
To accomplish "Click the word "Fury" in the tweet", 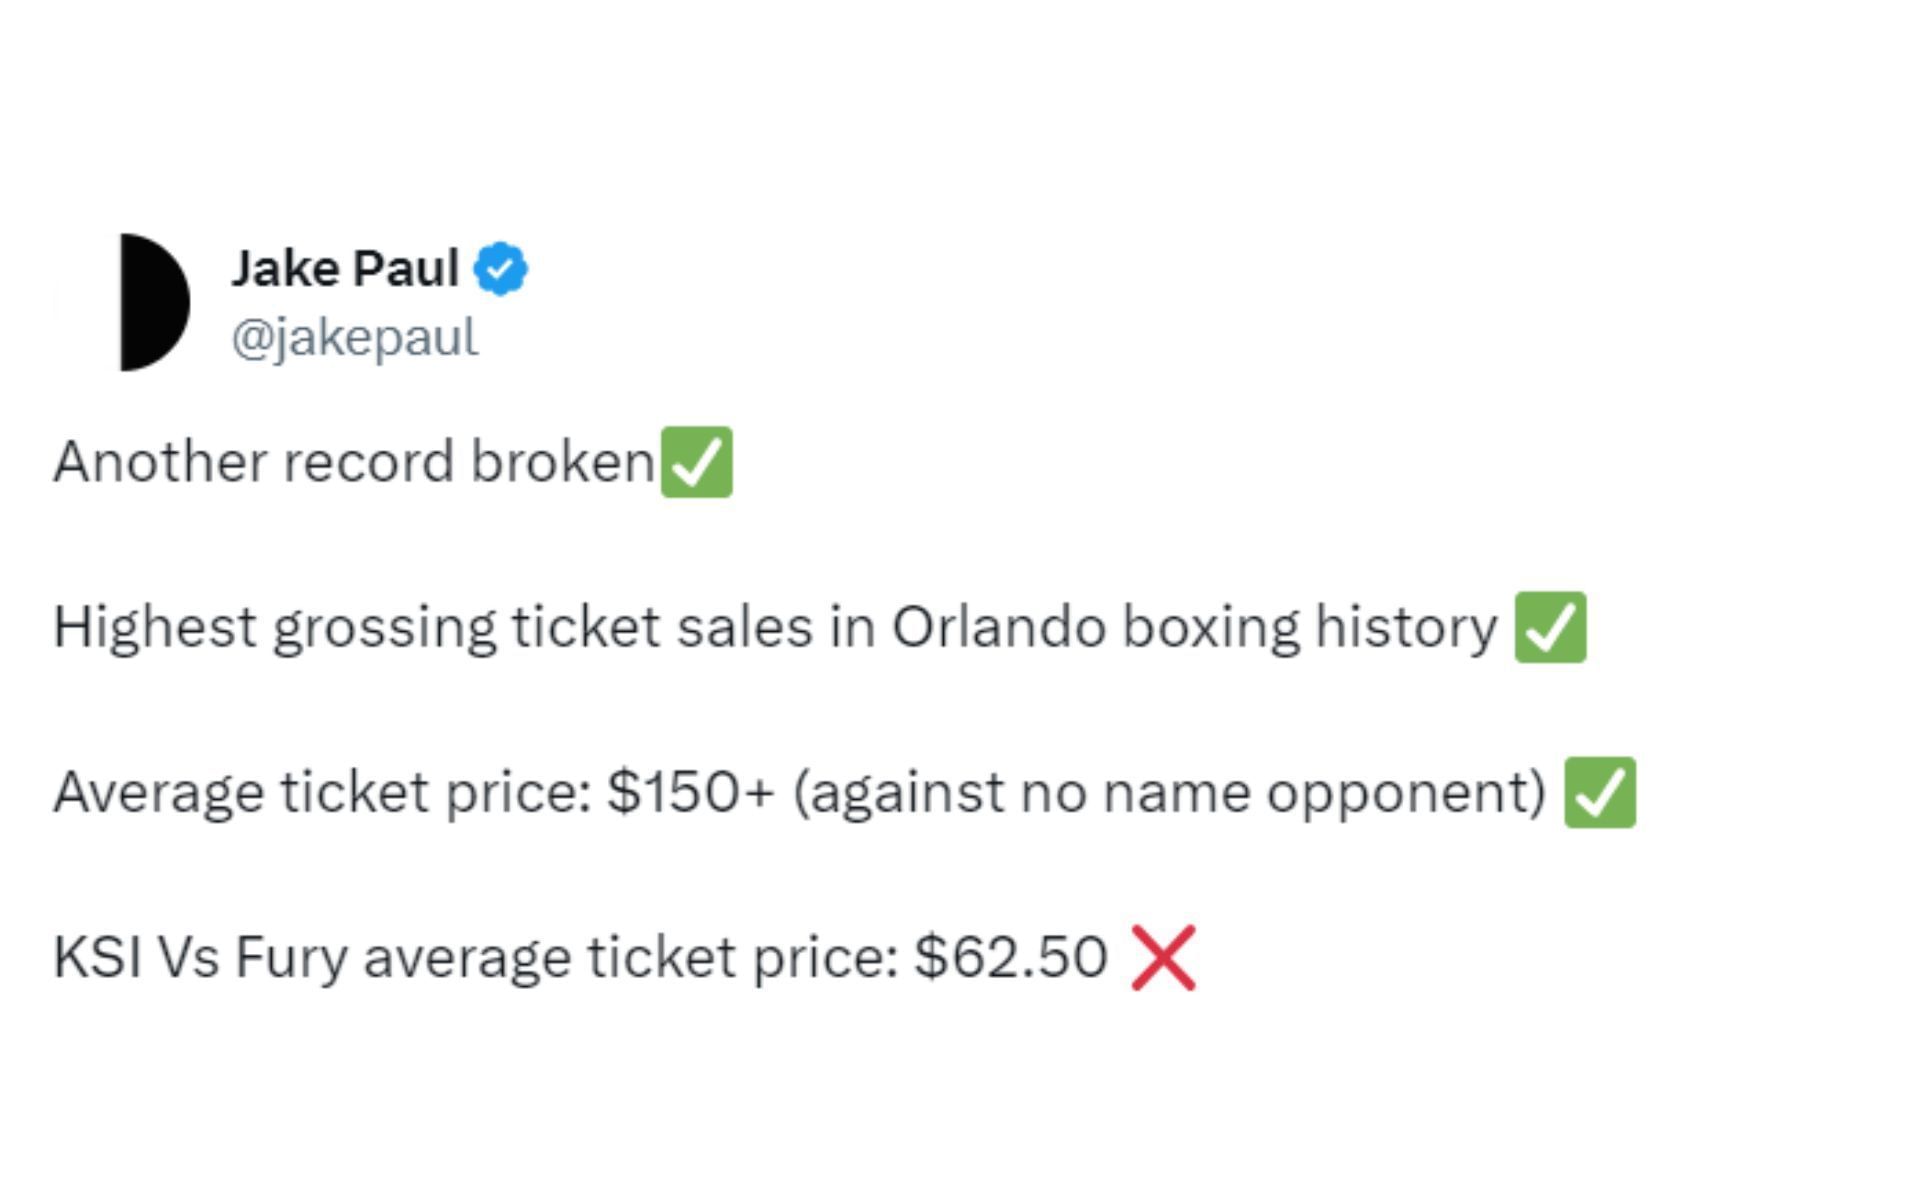I will point(290,957).
